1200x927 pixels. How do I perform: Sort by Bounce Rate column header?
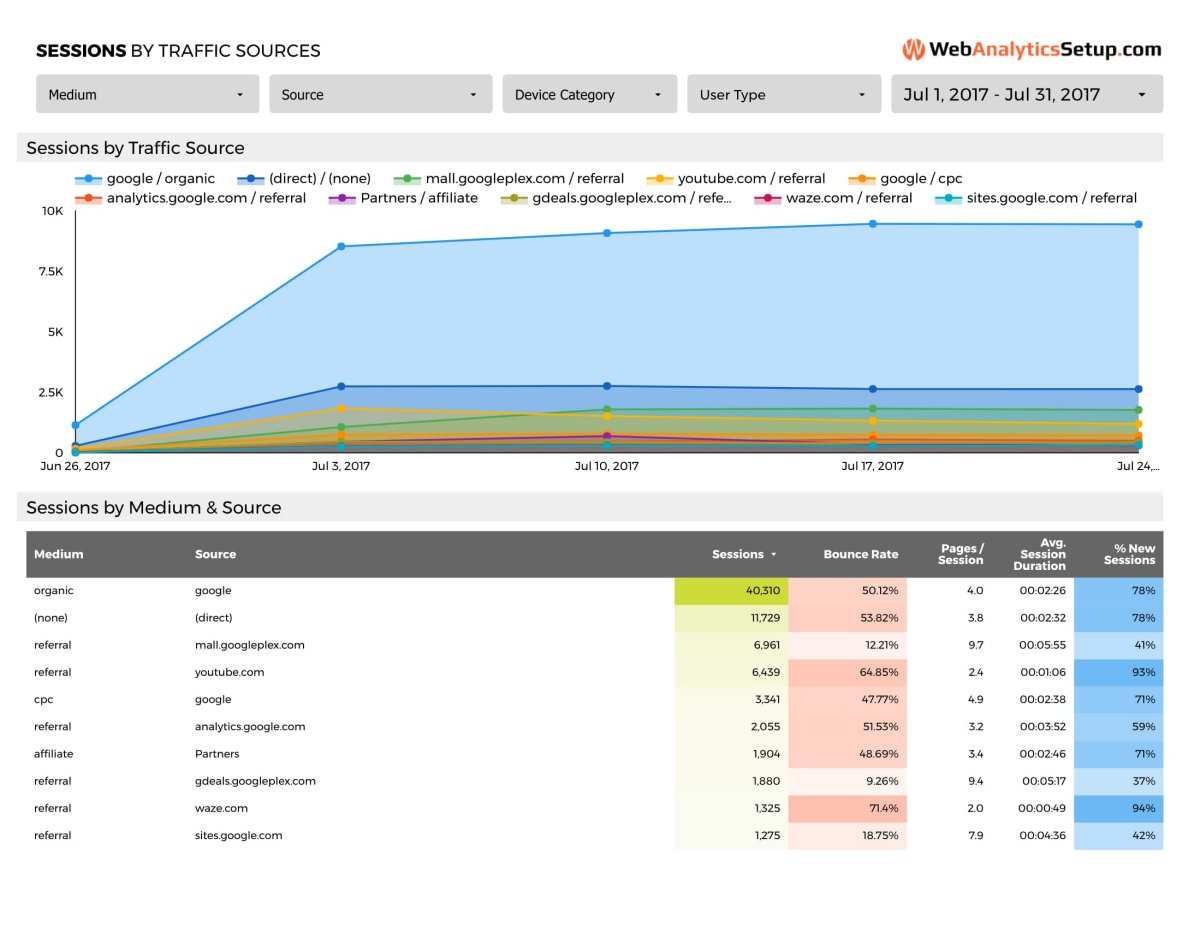[x=861, y=554]
